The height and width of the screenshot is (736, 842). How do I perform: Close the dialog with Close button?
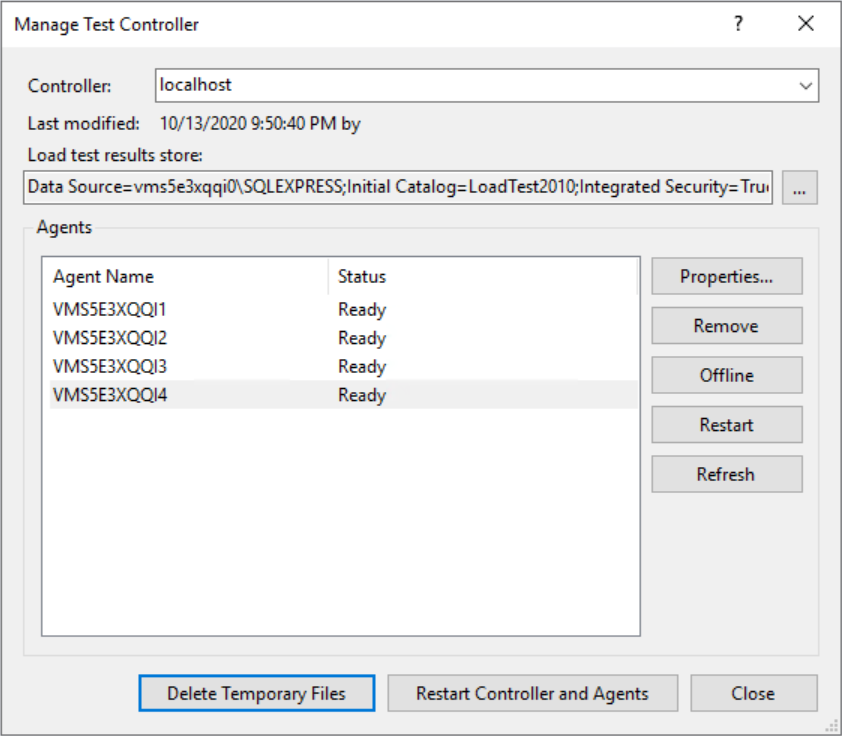click(x=754, y=693)
